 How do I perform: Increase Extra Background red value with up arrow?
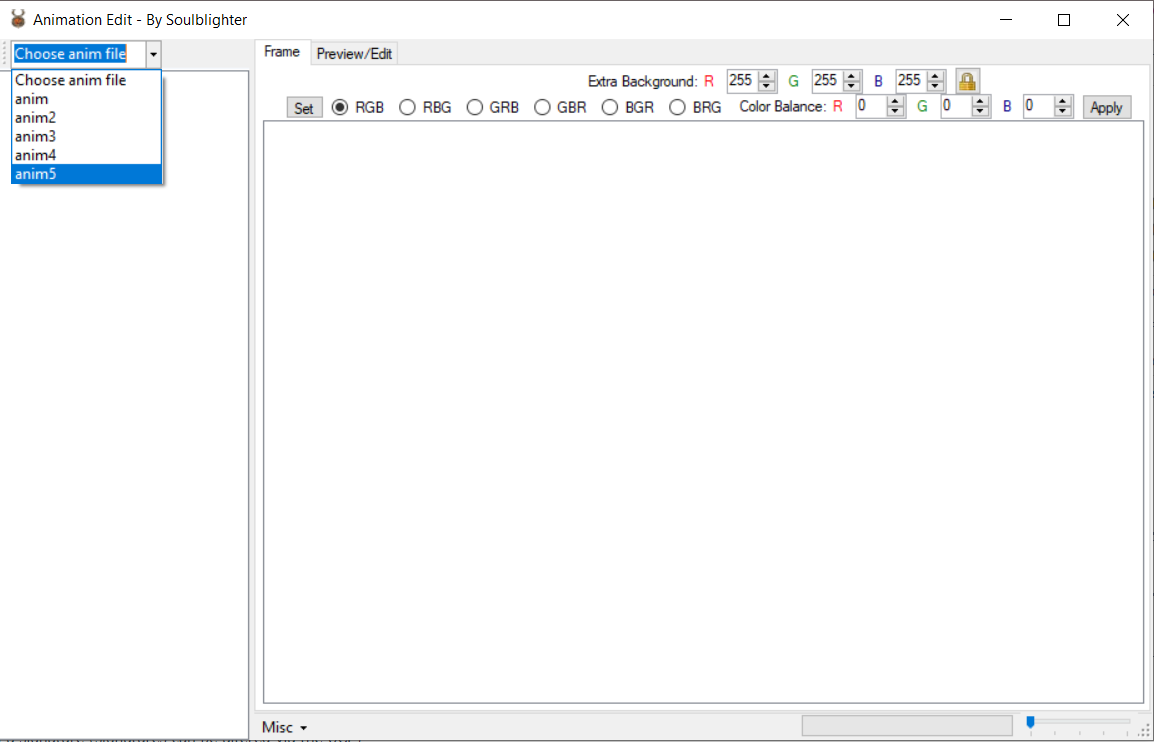click(767, 76)
